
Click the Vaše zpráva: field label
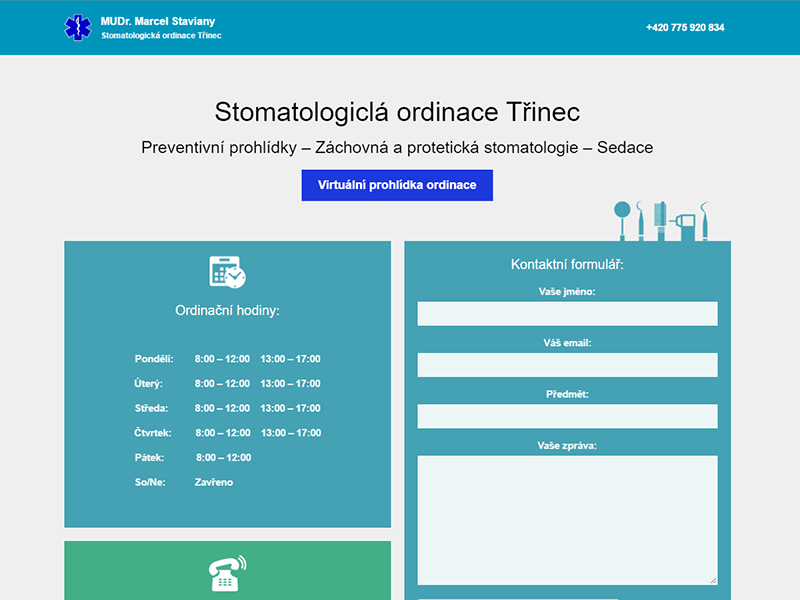(567, 445)
